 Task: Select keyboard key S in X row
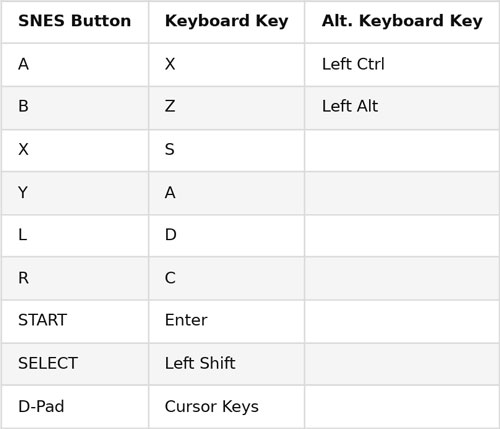(170, 149)
